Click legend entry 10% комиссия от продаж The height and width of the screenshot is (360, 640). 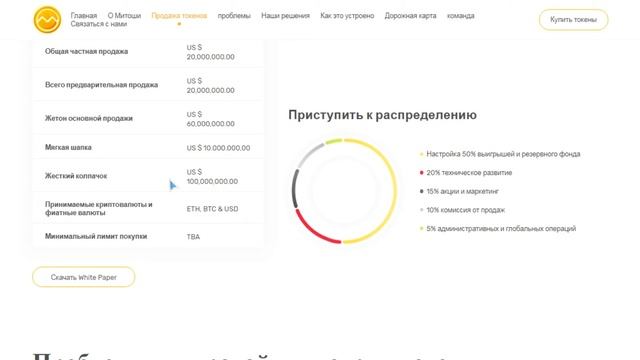click(462, 210)
